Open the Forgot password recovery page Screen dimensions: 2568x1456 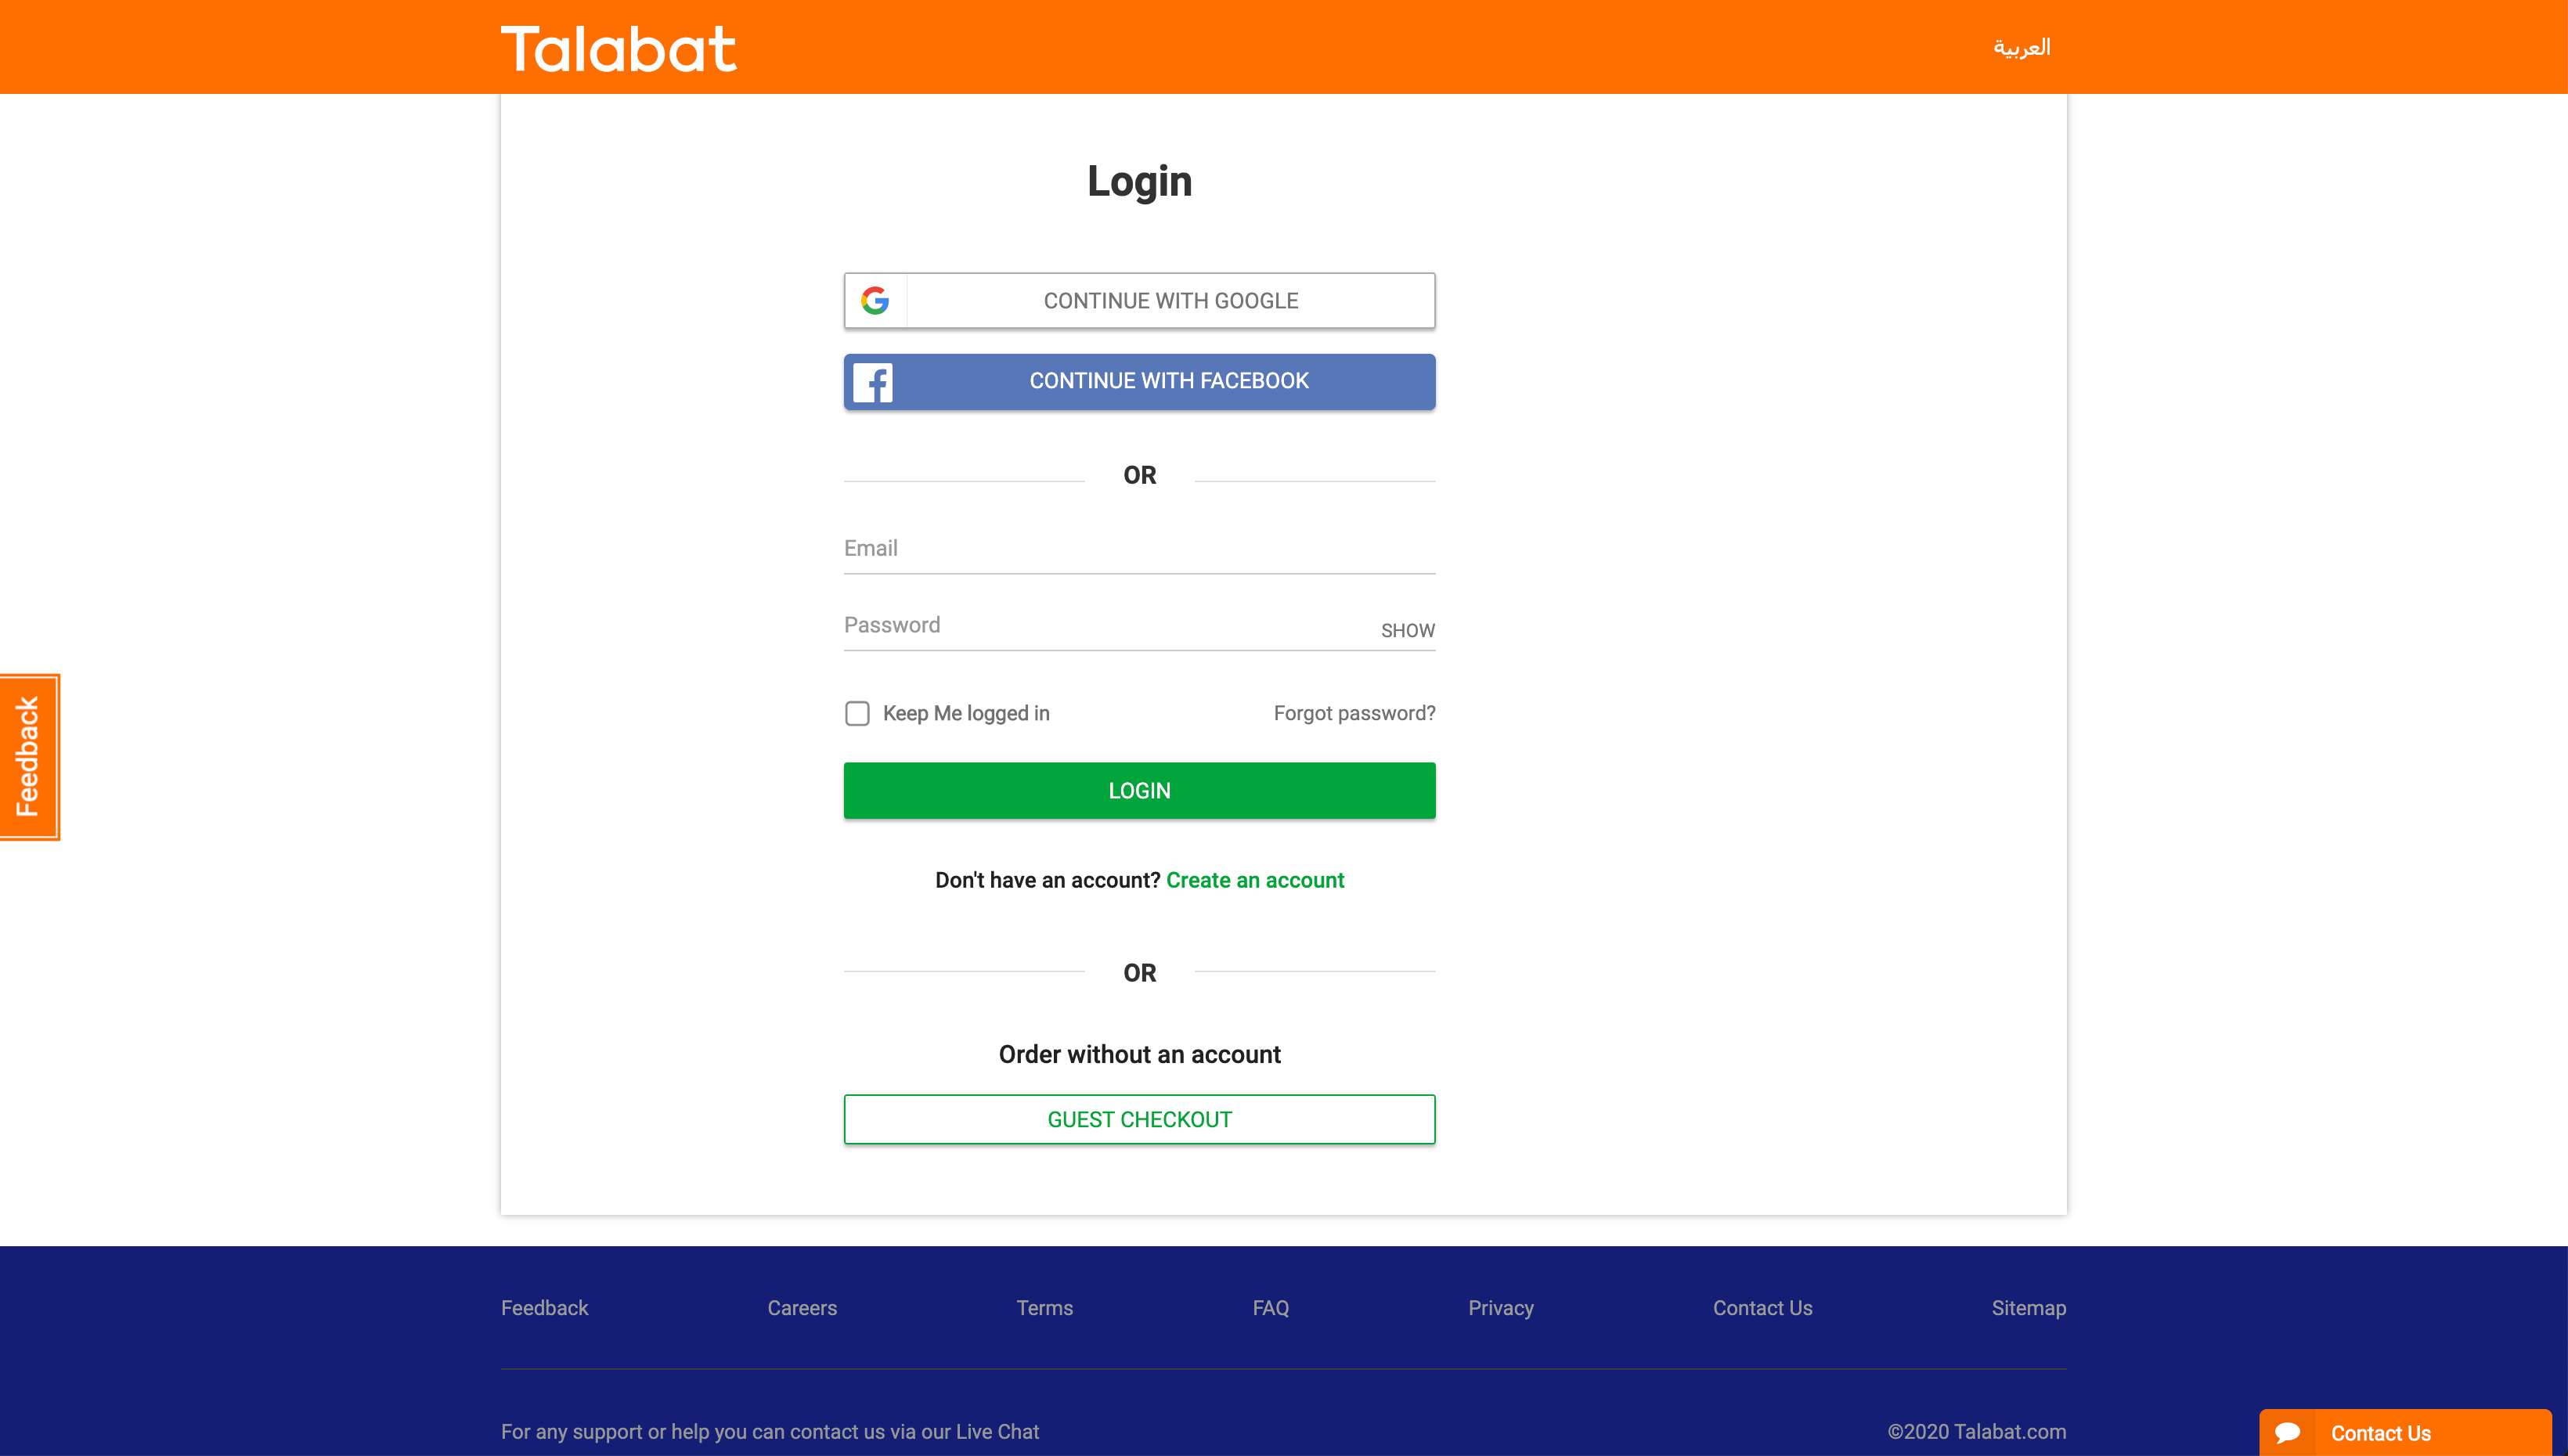(x=1354, y=712)
